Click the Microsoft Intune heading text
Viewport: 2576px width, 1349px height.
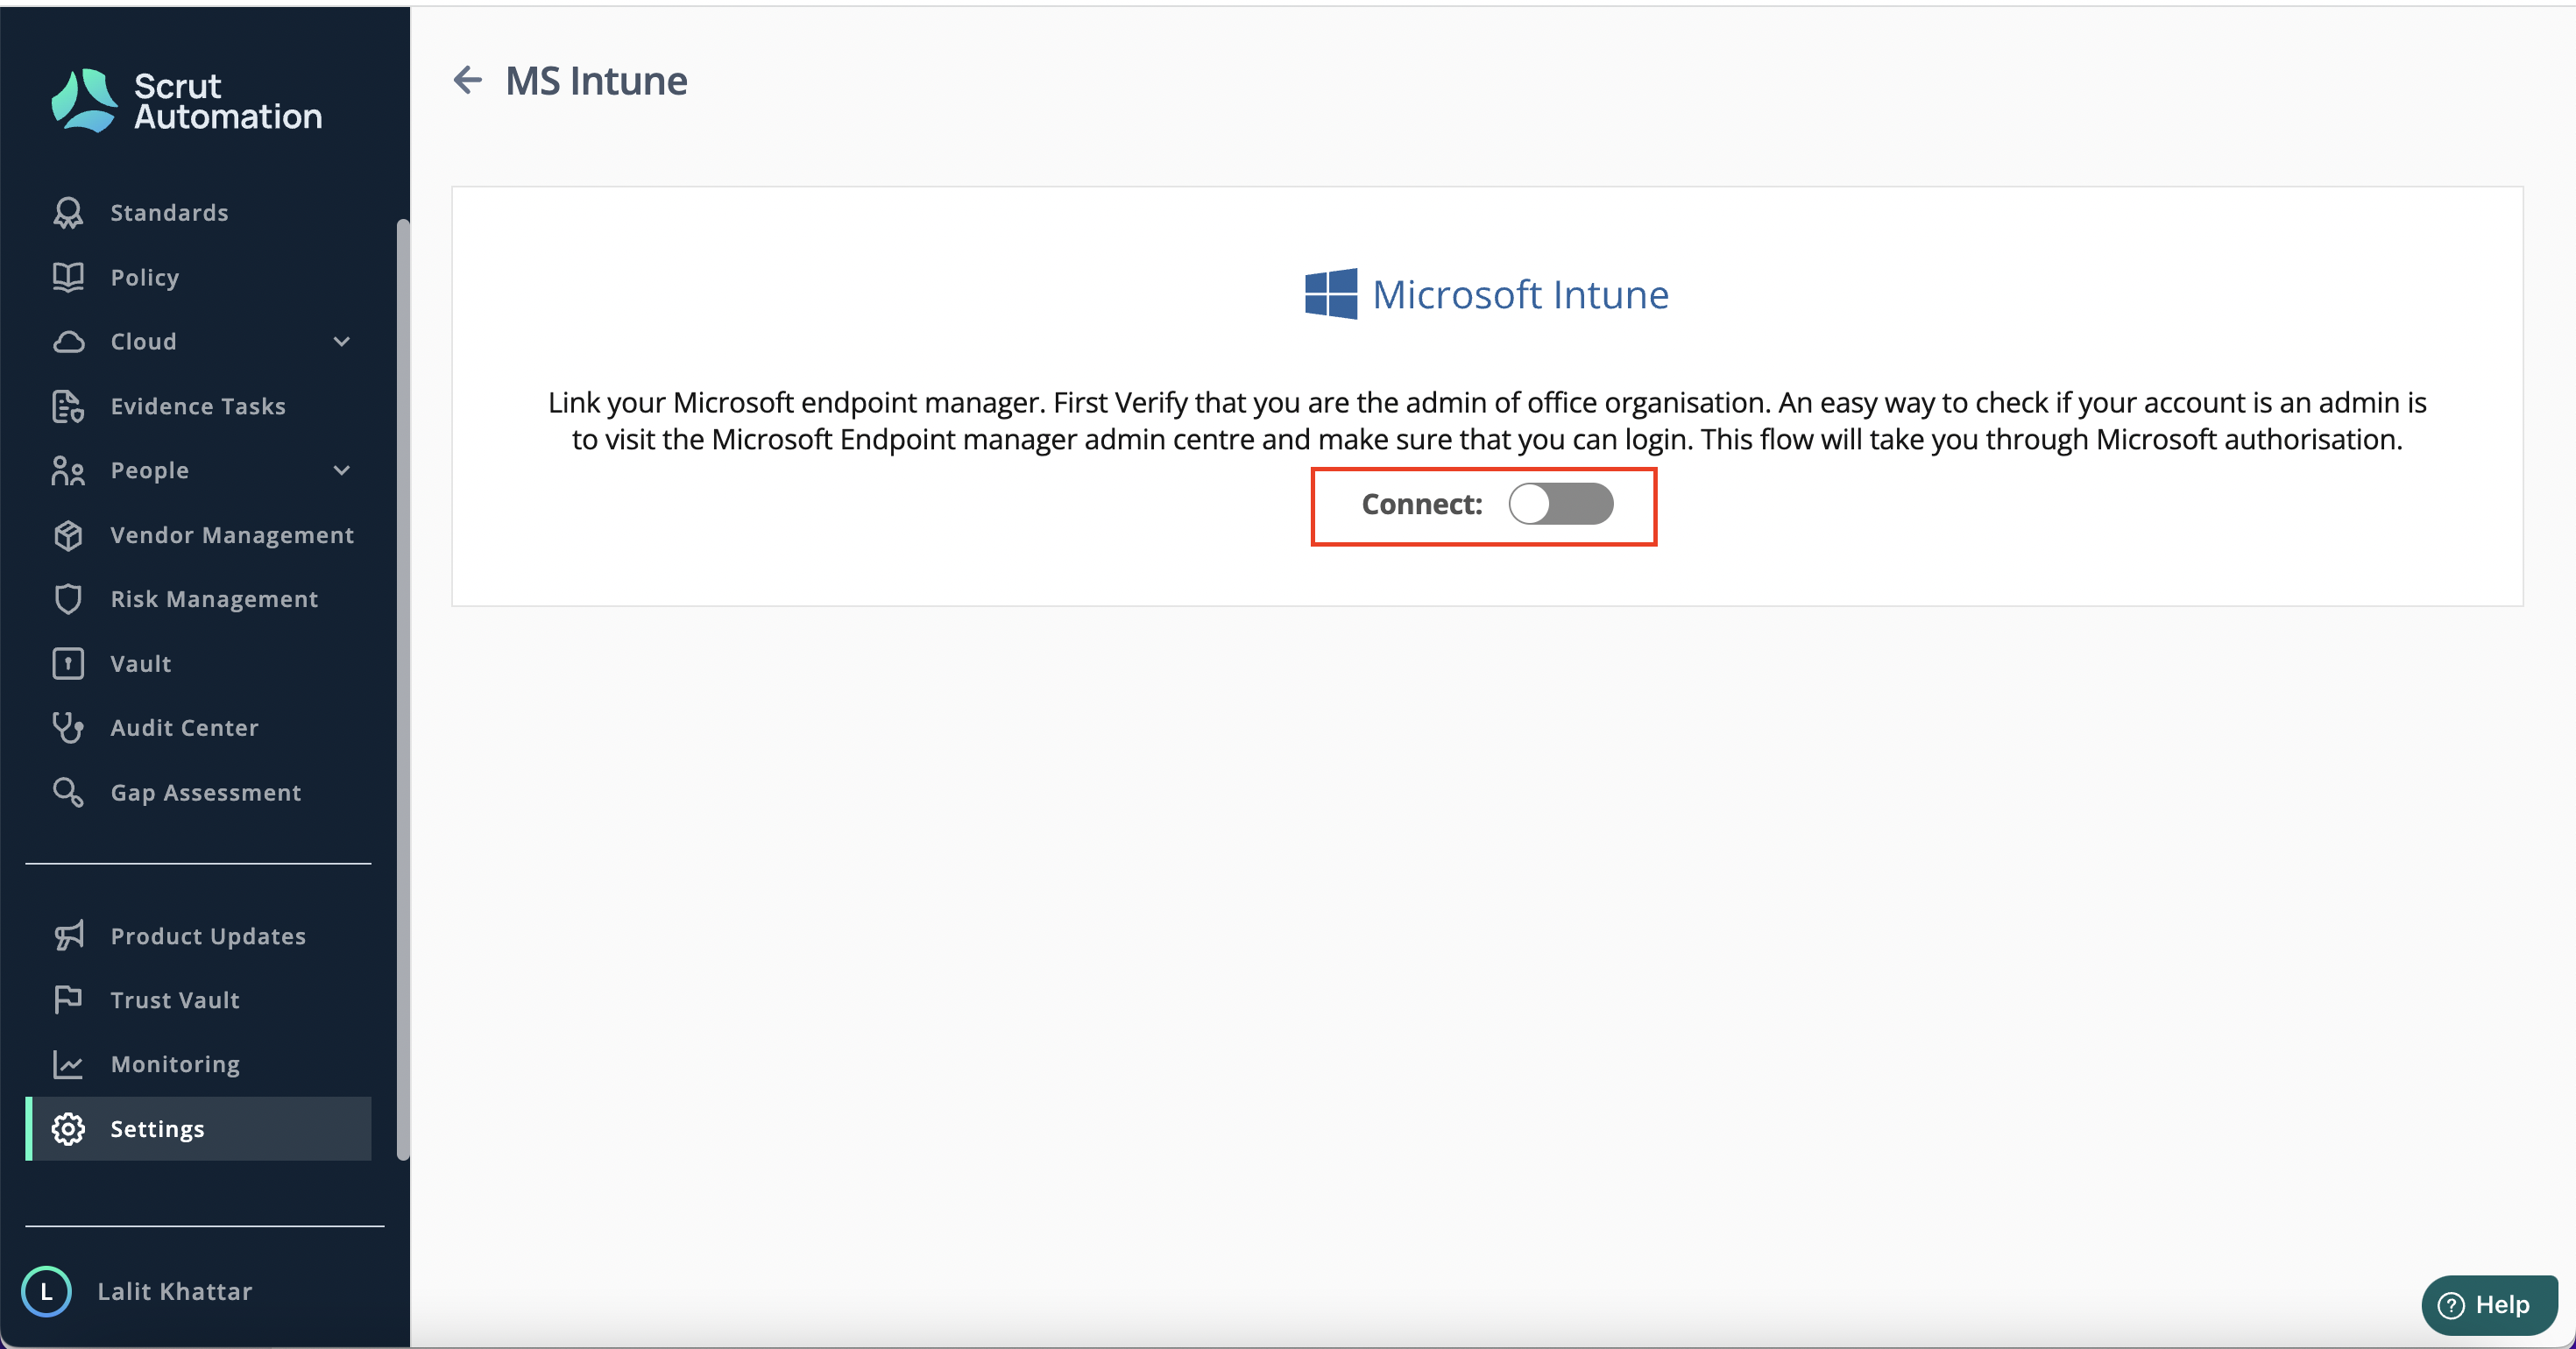[x=1520, y=294]
